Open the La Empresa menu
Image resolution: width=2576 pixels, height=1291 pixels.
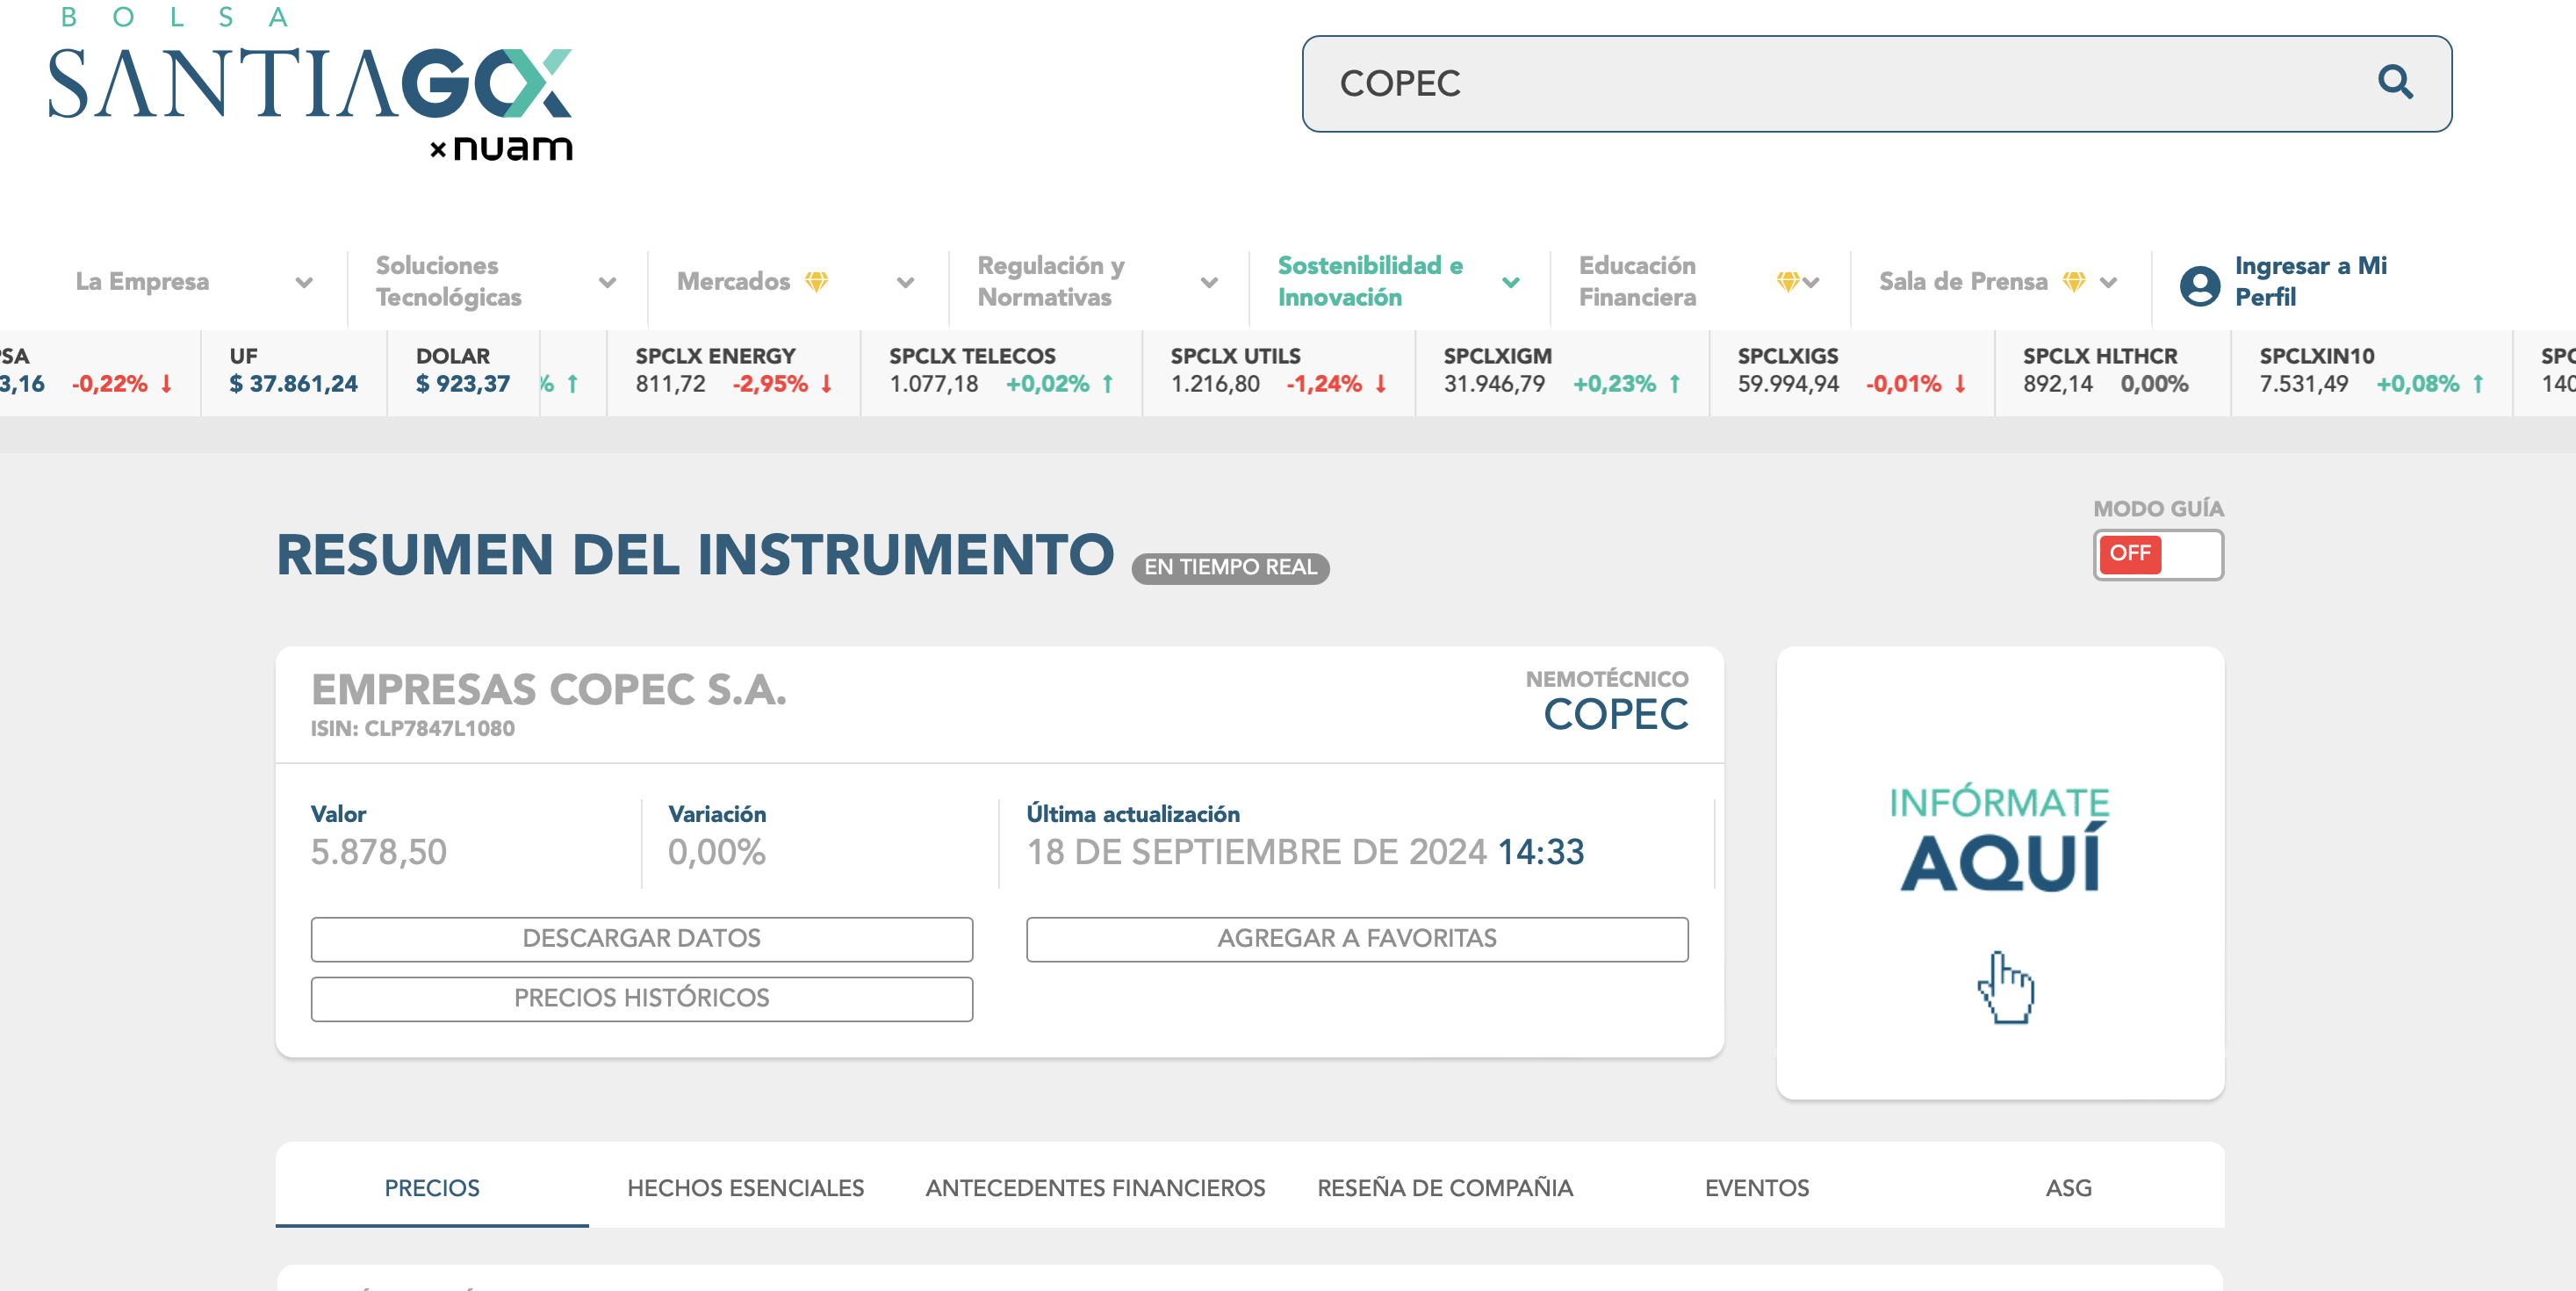click(x=142, y=282)
